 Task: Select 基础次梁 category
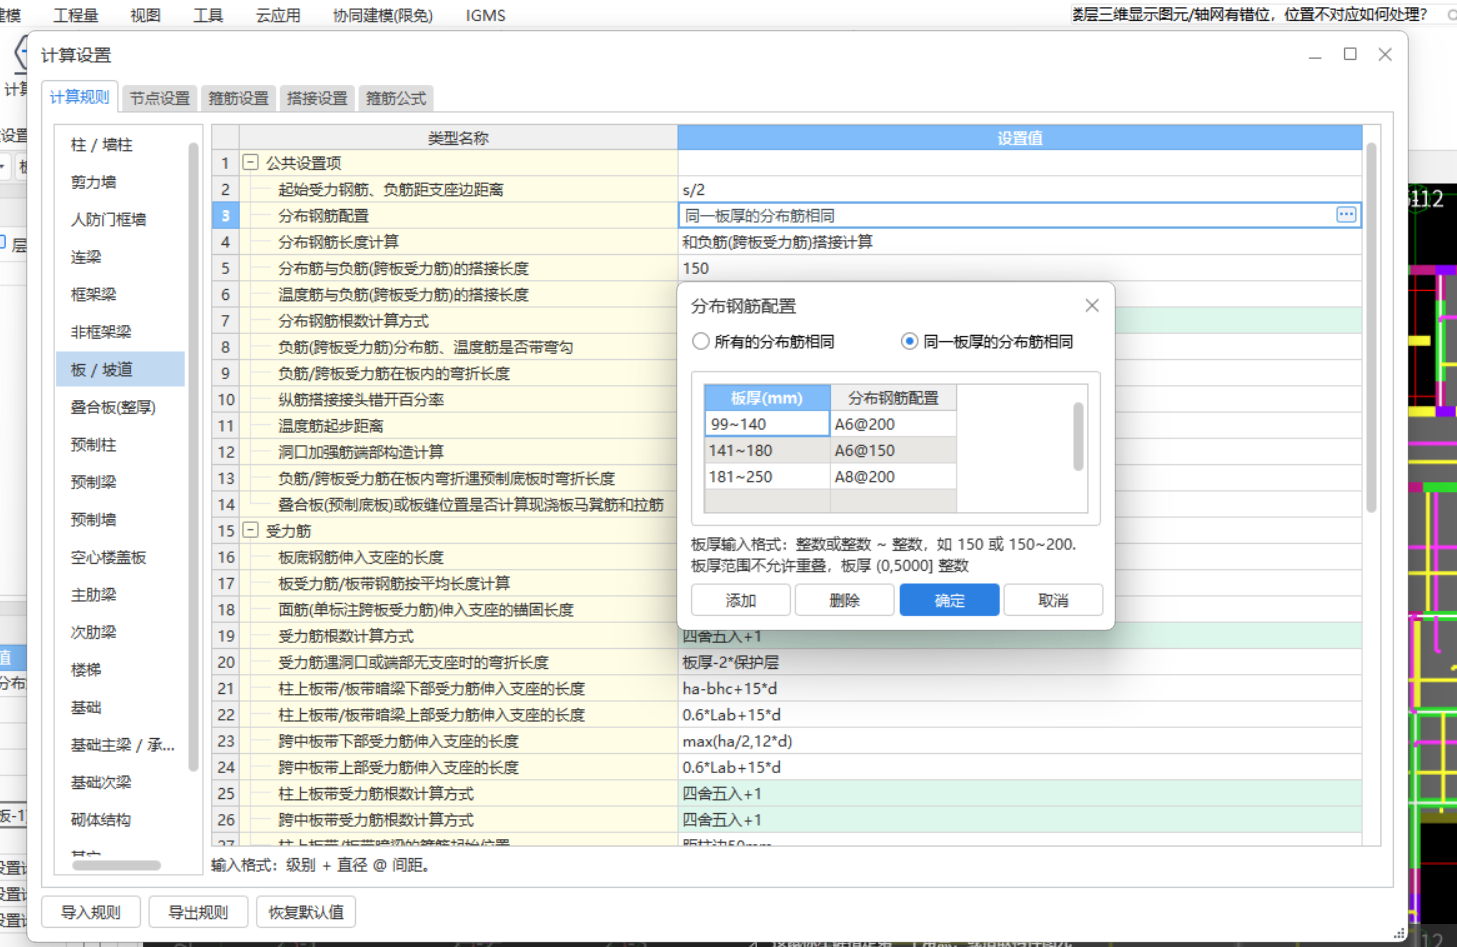pos(121,782)
